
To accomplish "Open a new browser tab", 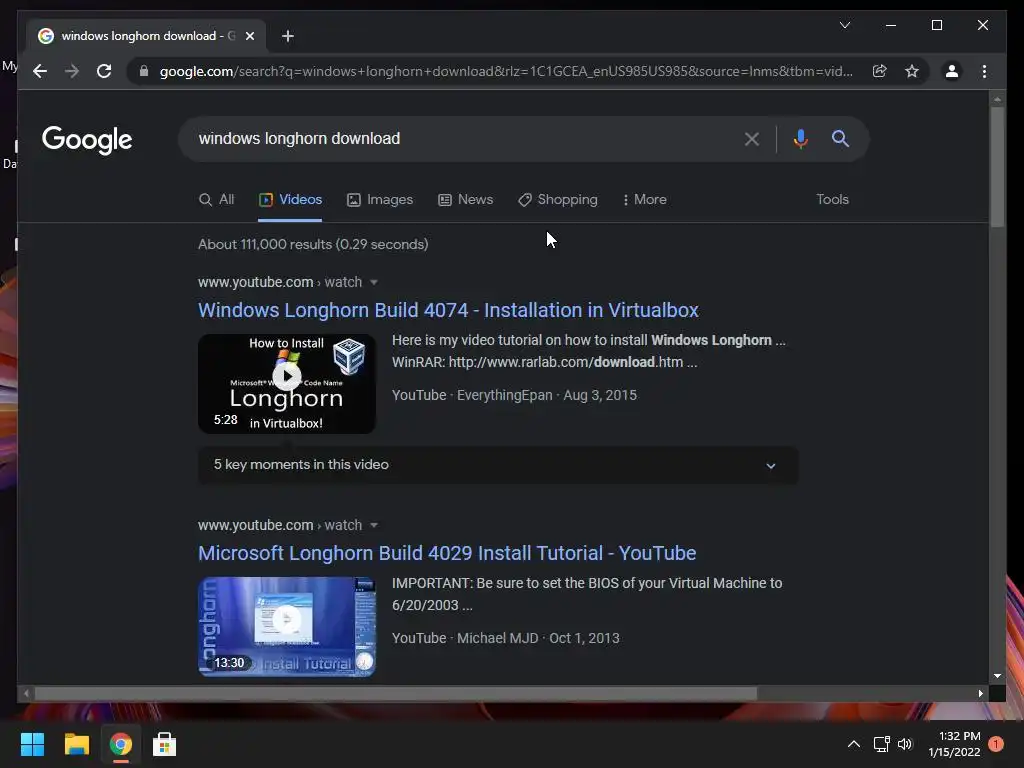I will coord(287,37).
